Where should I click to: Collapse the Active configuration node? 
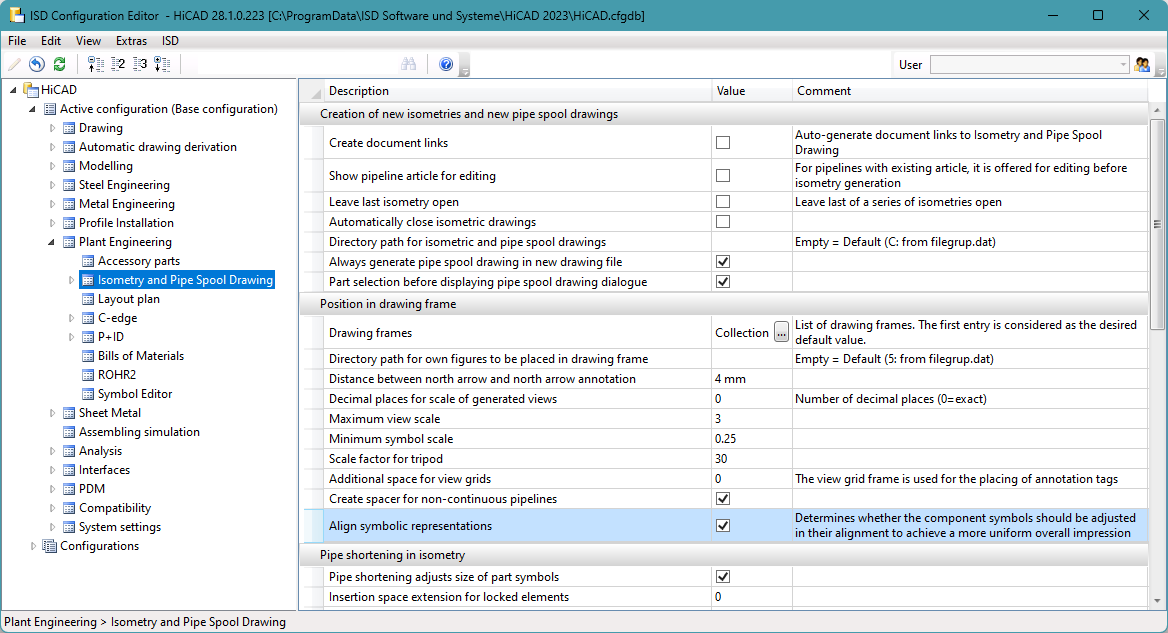pos(32,109)
